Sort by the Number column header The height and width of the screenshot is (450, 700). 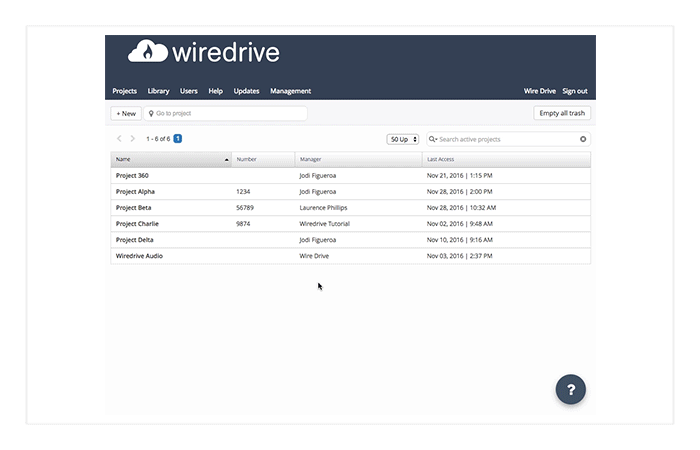coord(263,159)
